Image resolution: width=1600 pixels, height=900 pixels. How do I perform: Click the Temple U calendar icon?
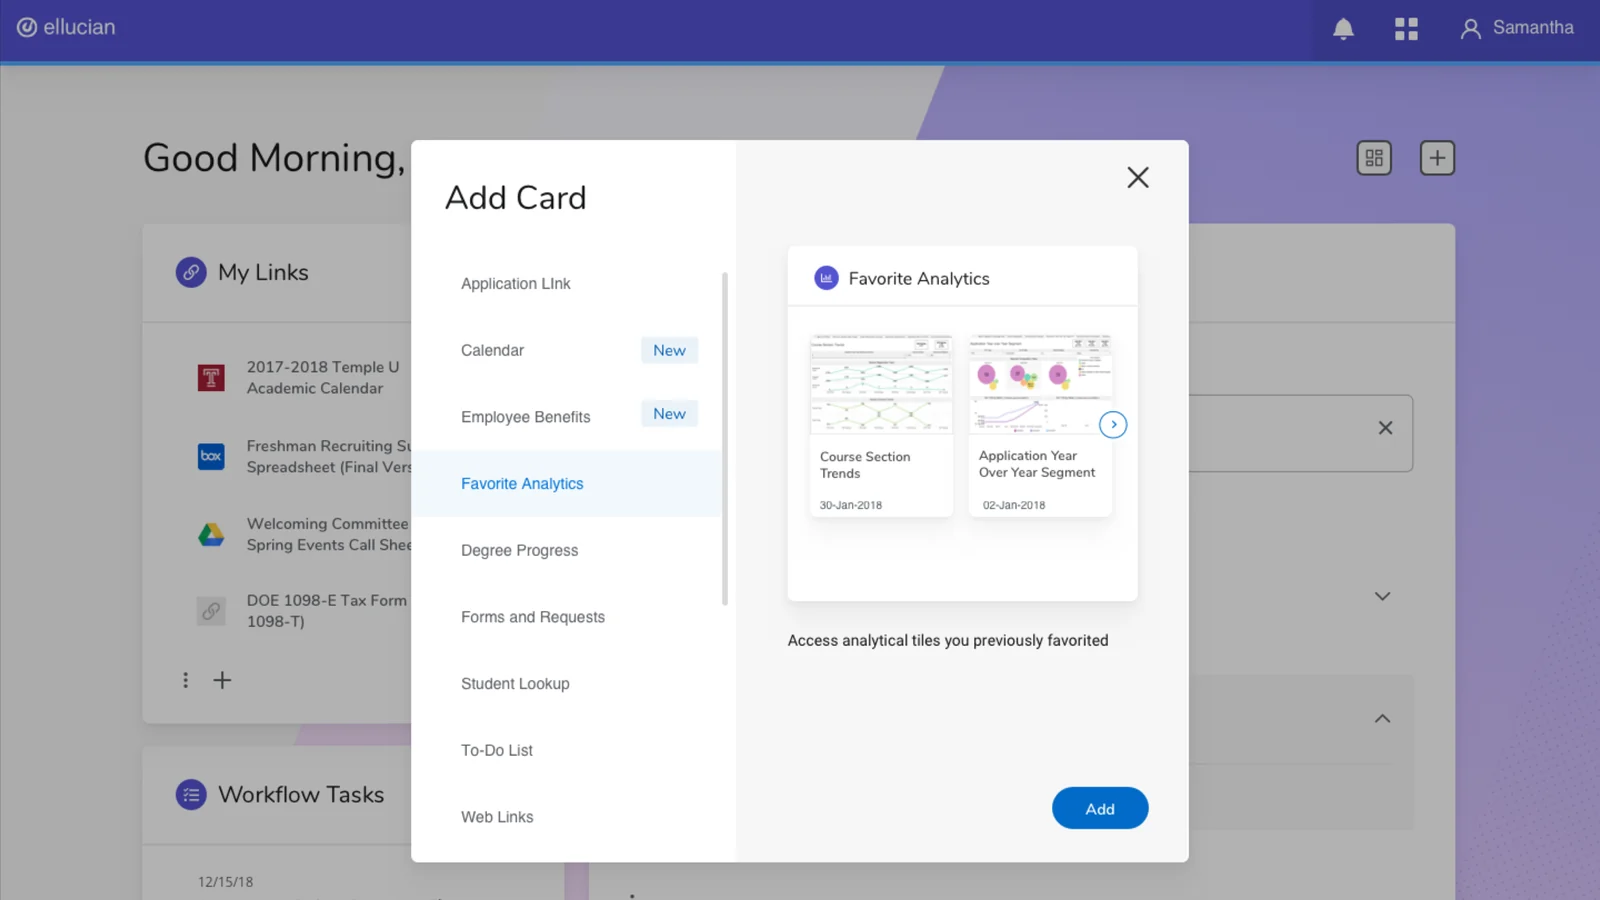tap(211, 378)
